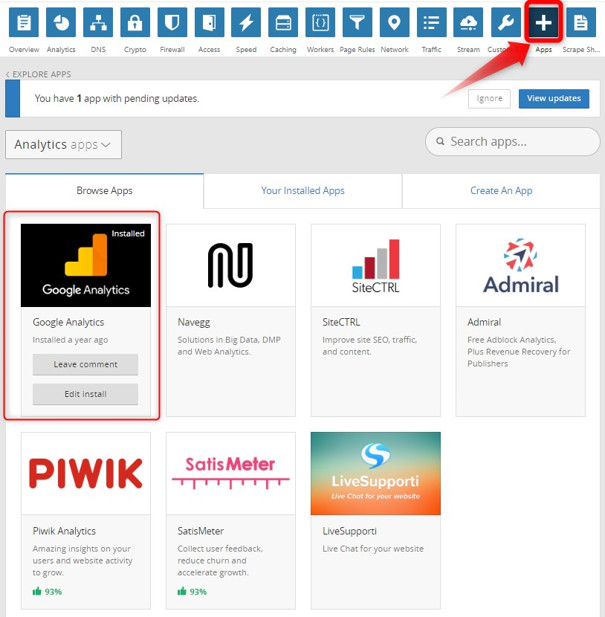Click the Ignore button
Image resolution: width=605 pixels, height=617 pixels.
tap(489, 99)
